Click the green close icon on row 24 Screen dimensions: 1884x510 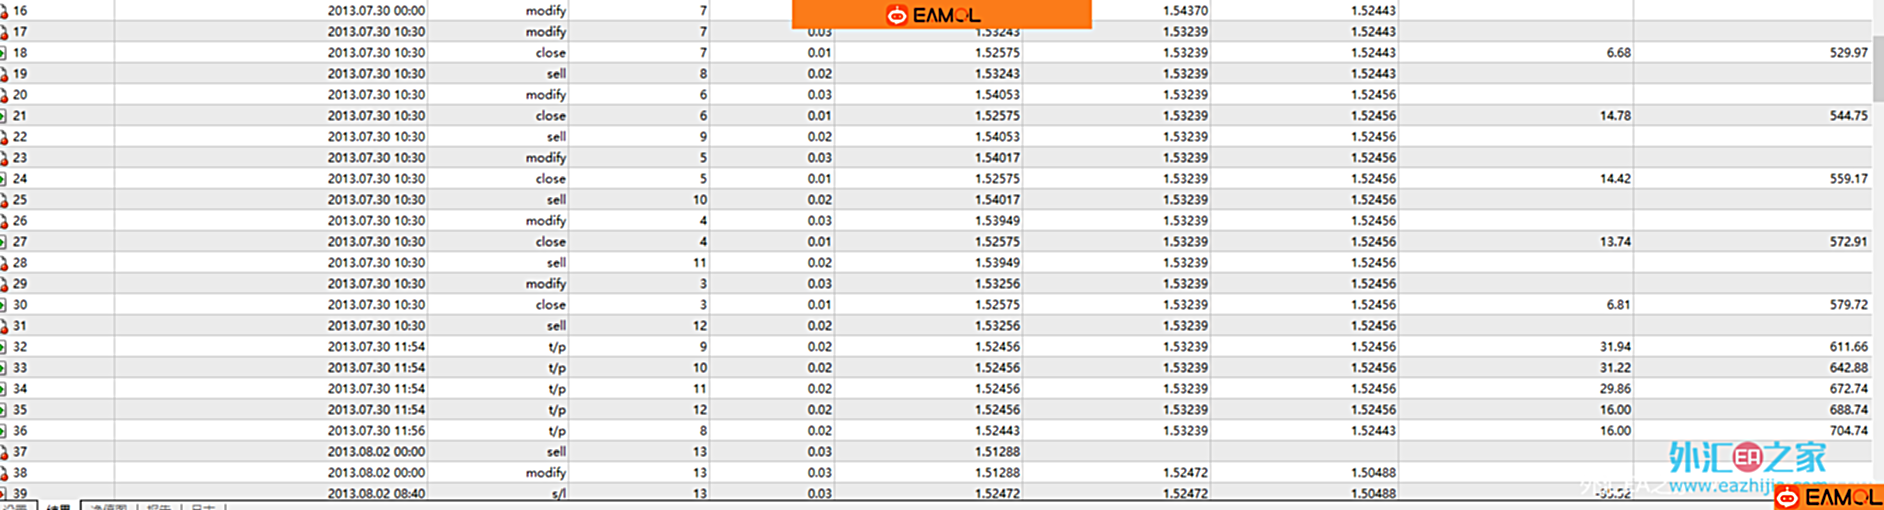pyautogui.click(x=4, y=179)
